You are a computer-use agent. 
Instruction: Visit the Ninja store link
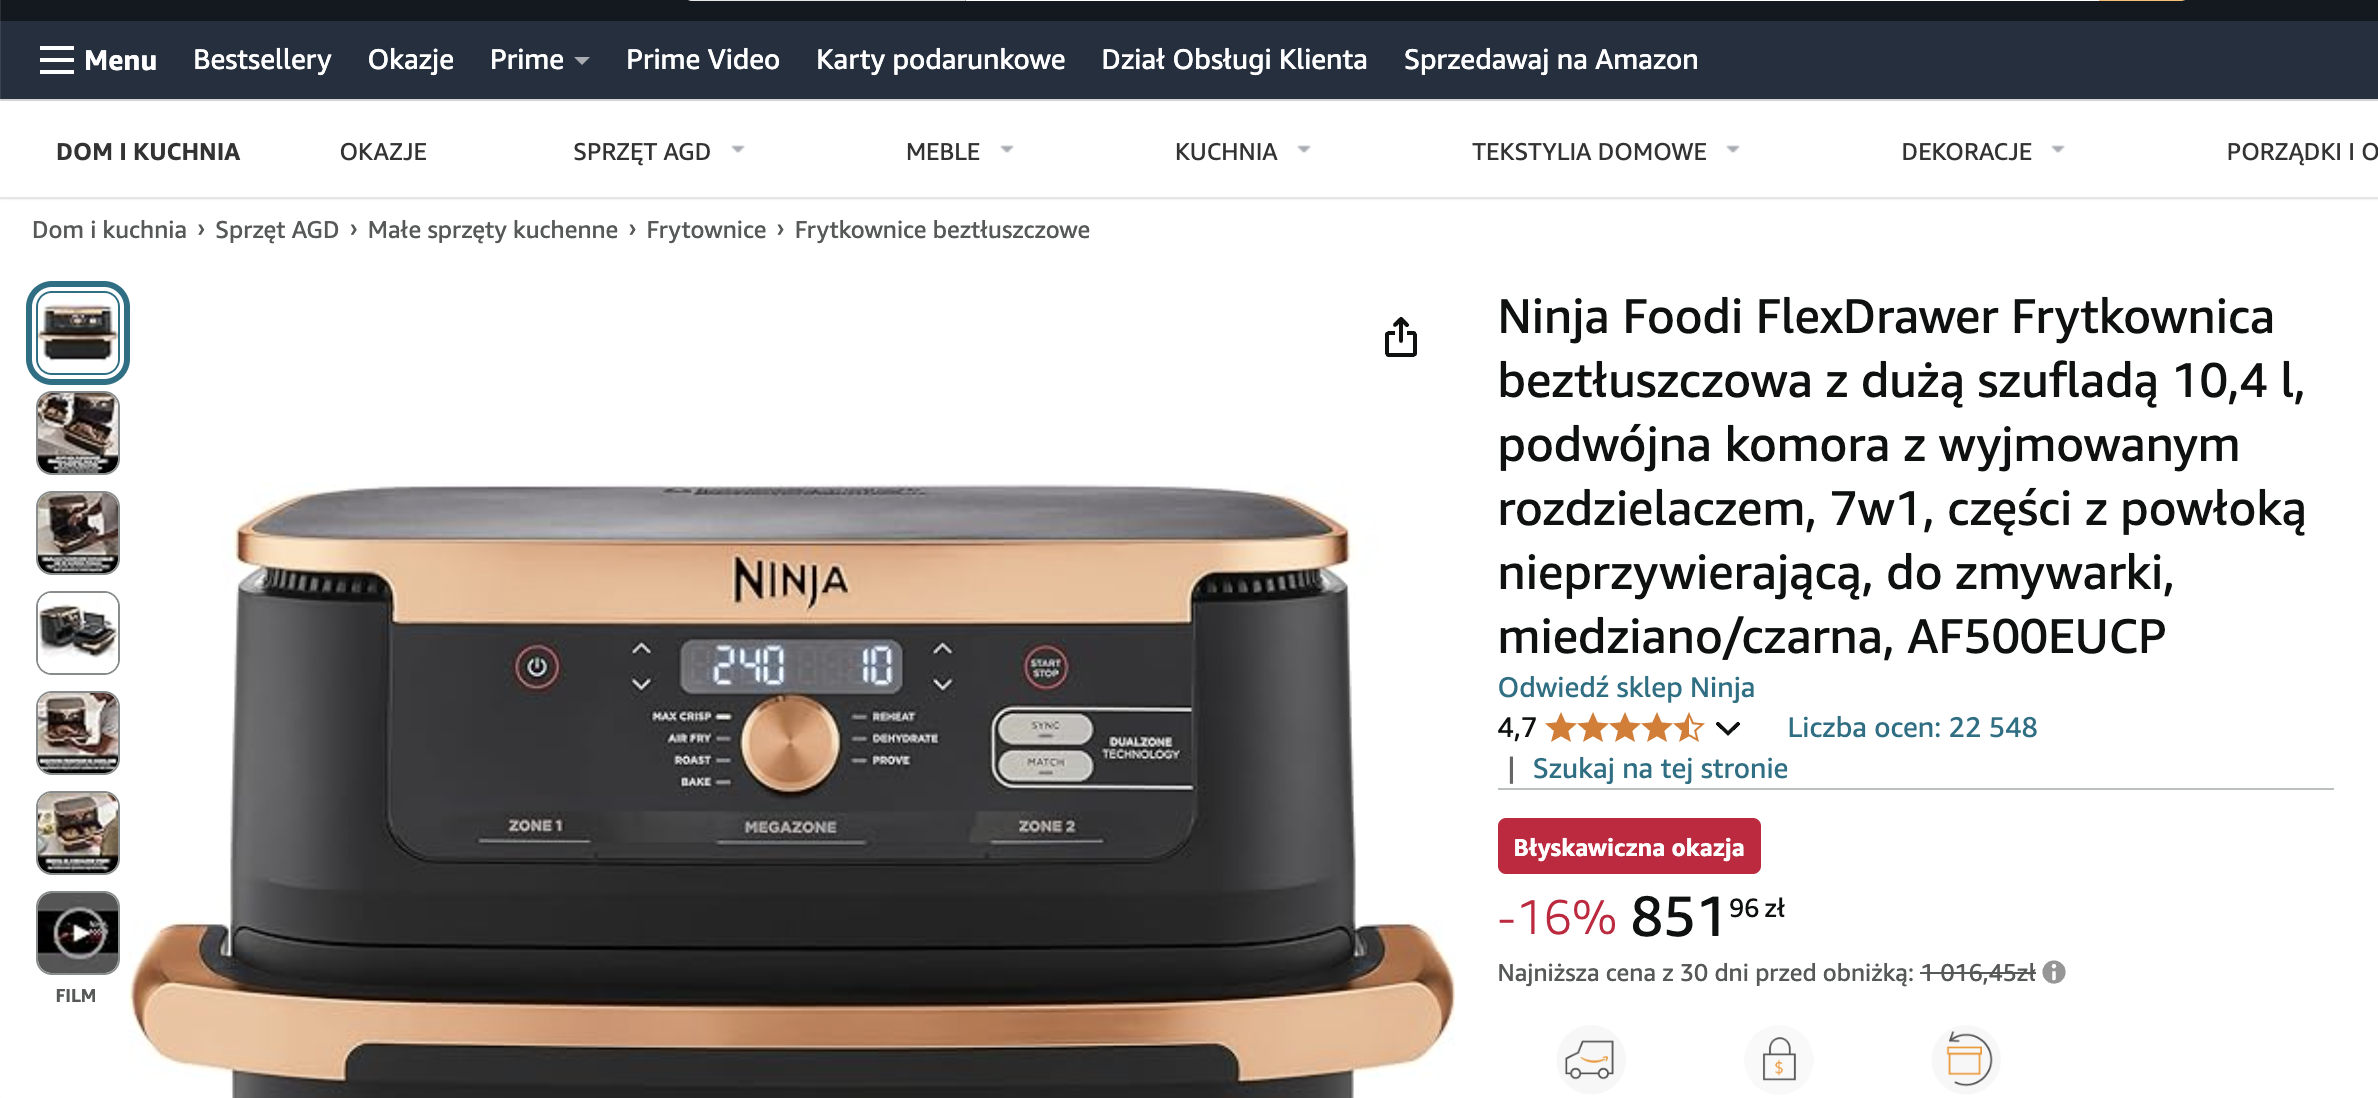point(1626,687)
